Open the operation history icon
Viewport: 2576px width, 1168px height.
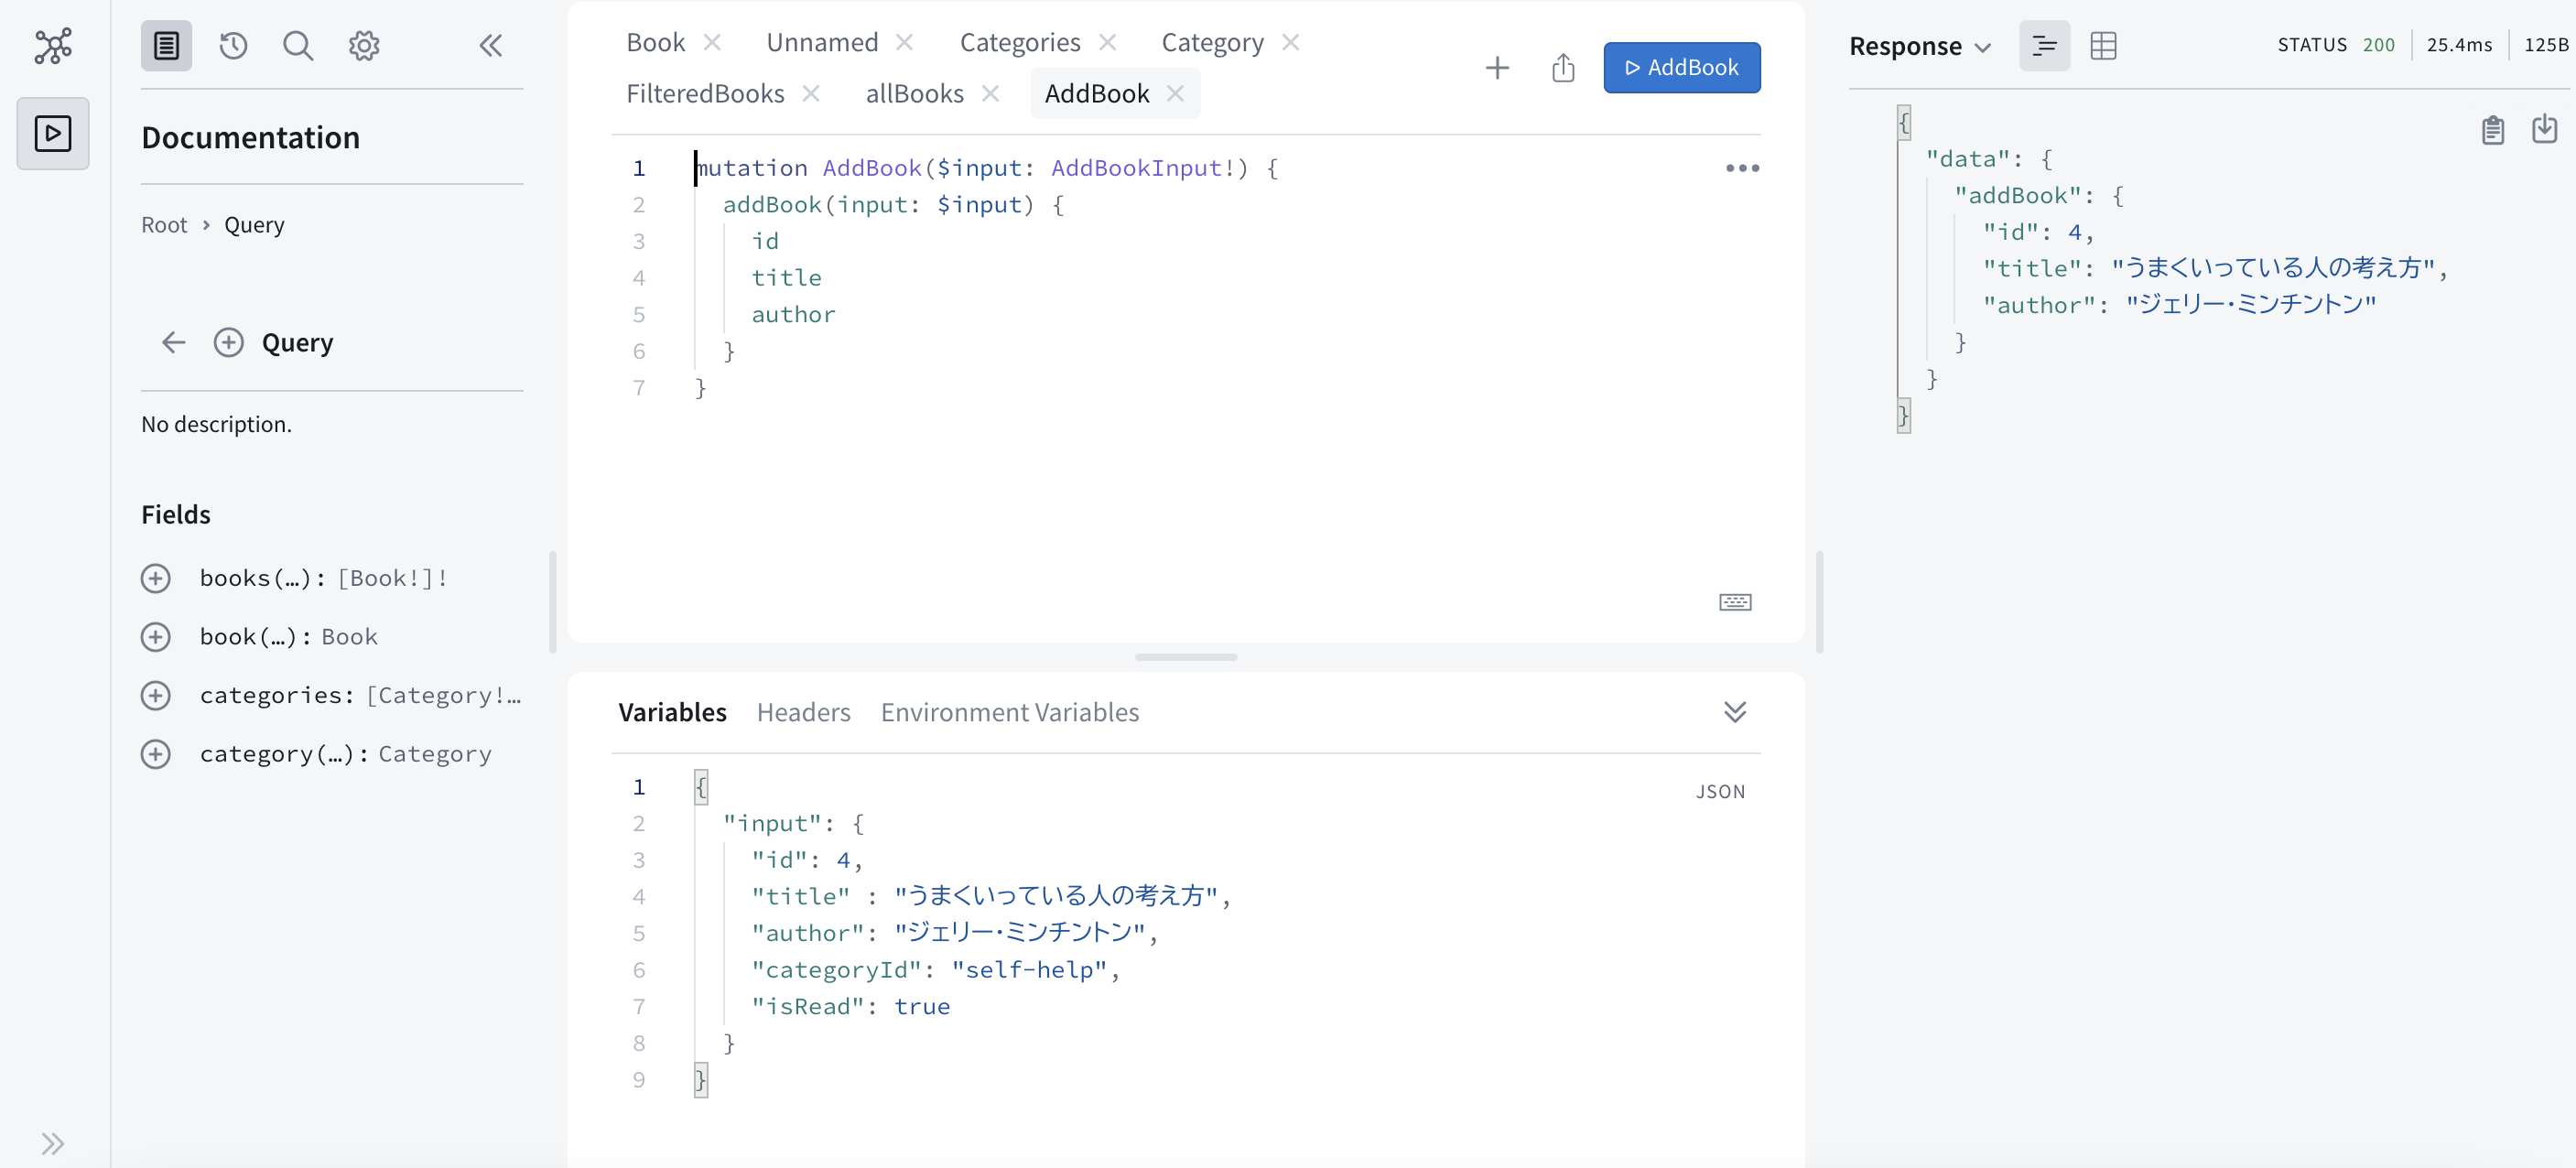pyautogui.click(x=233, y=46)
